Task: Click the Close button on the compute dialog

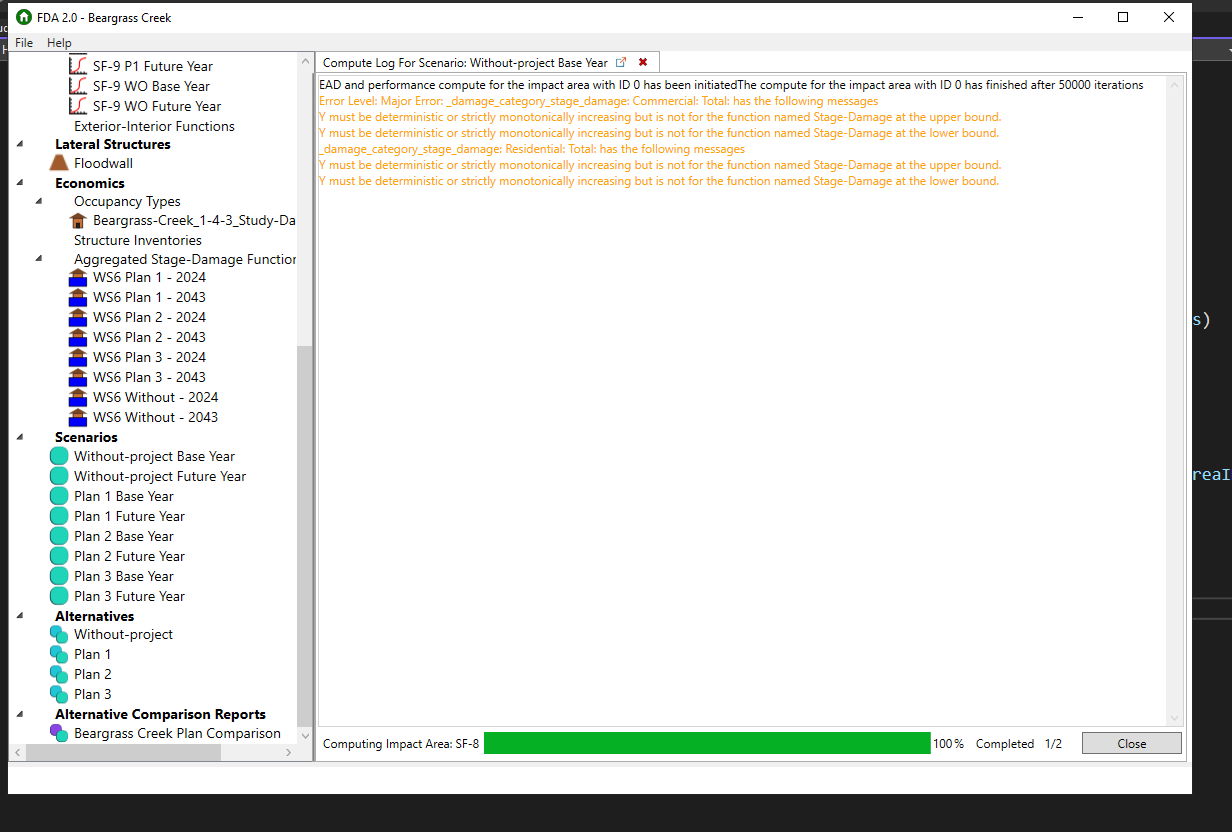Action: coord(1131,743)
